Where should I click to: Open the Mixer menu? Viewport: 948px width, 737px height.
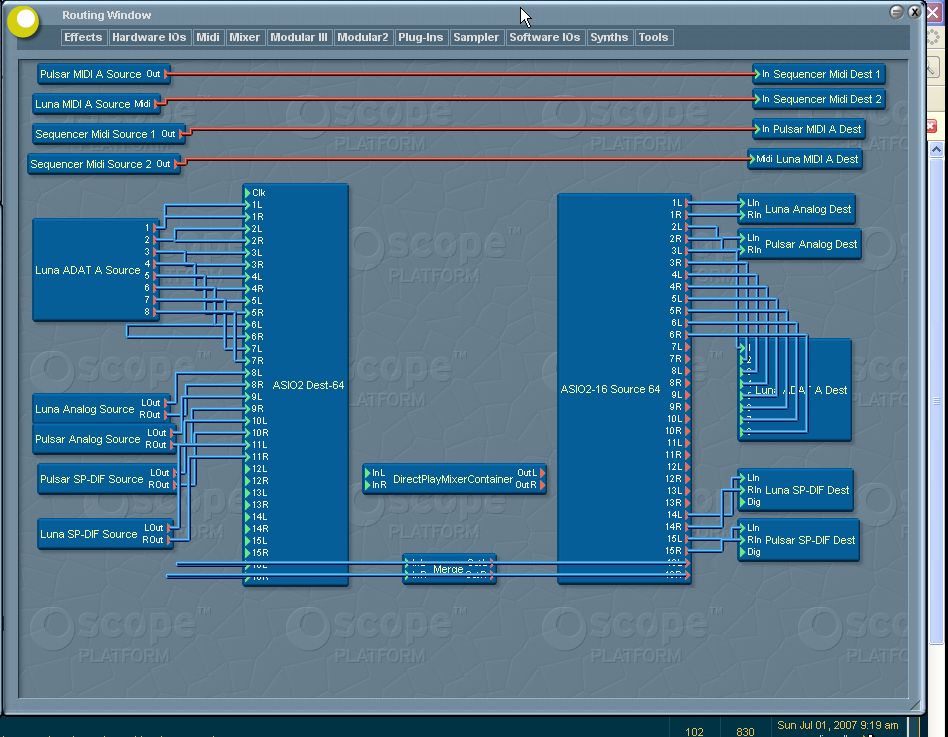[244, 37]
